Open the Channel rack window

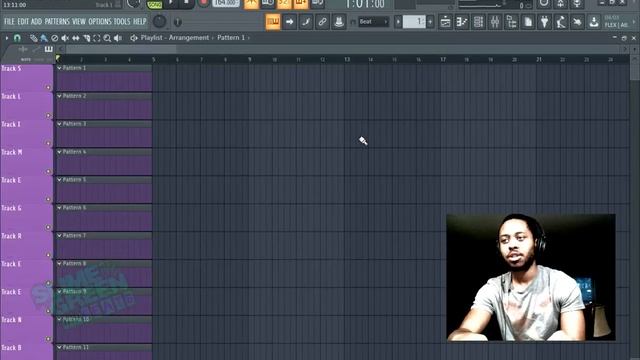pyautogui.click(x=478, y=22)
